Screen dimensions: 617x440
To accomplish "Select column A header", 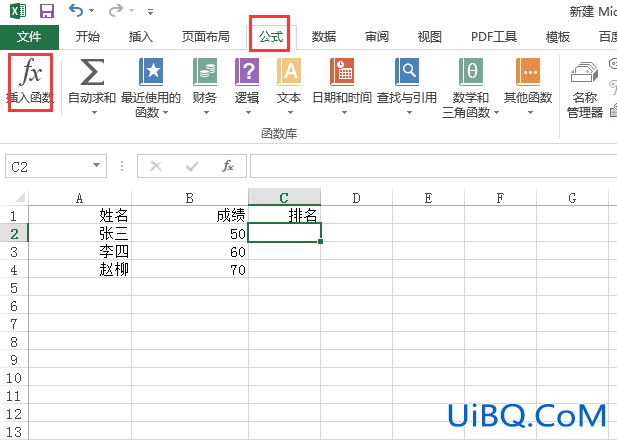I will tap(79, 198).
